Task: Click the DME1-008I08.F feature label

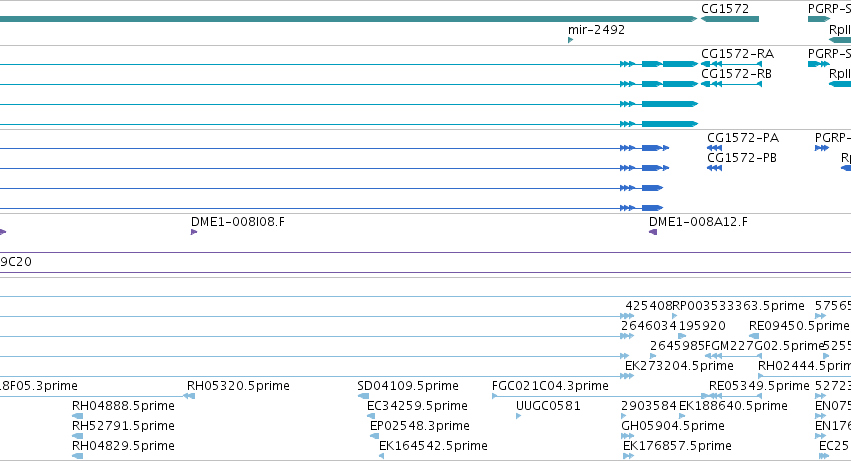Action: [237, 222]
